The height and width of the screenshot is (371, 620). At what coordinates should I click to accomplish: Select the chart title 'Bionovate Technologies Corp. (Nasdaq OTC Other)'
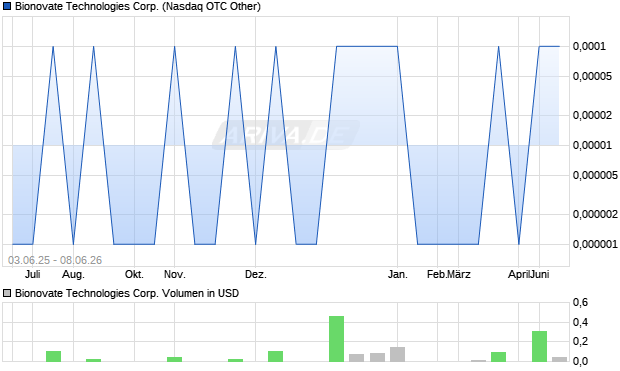[x=138, y=6]
